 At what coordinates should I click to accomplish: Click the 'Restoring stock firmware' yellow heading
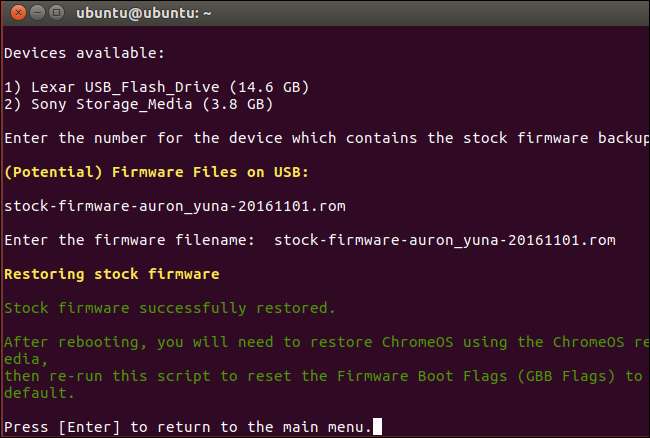click(x=111, y=273)
